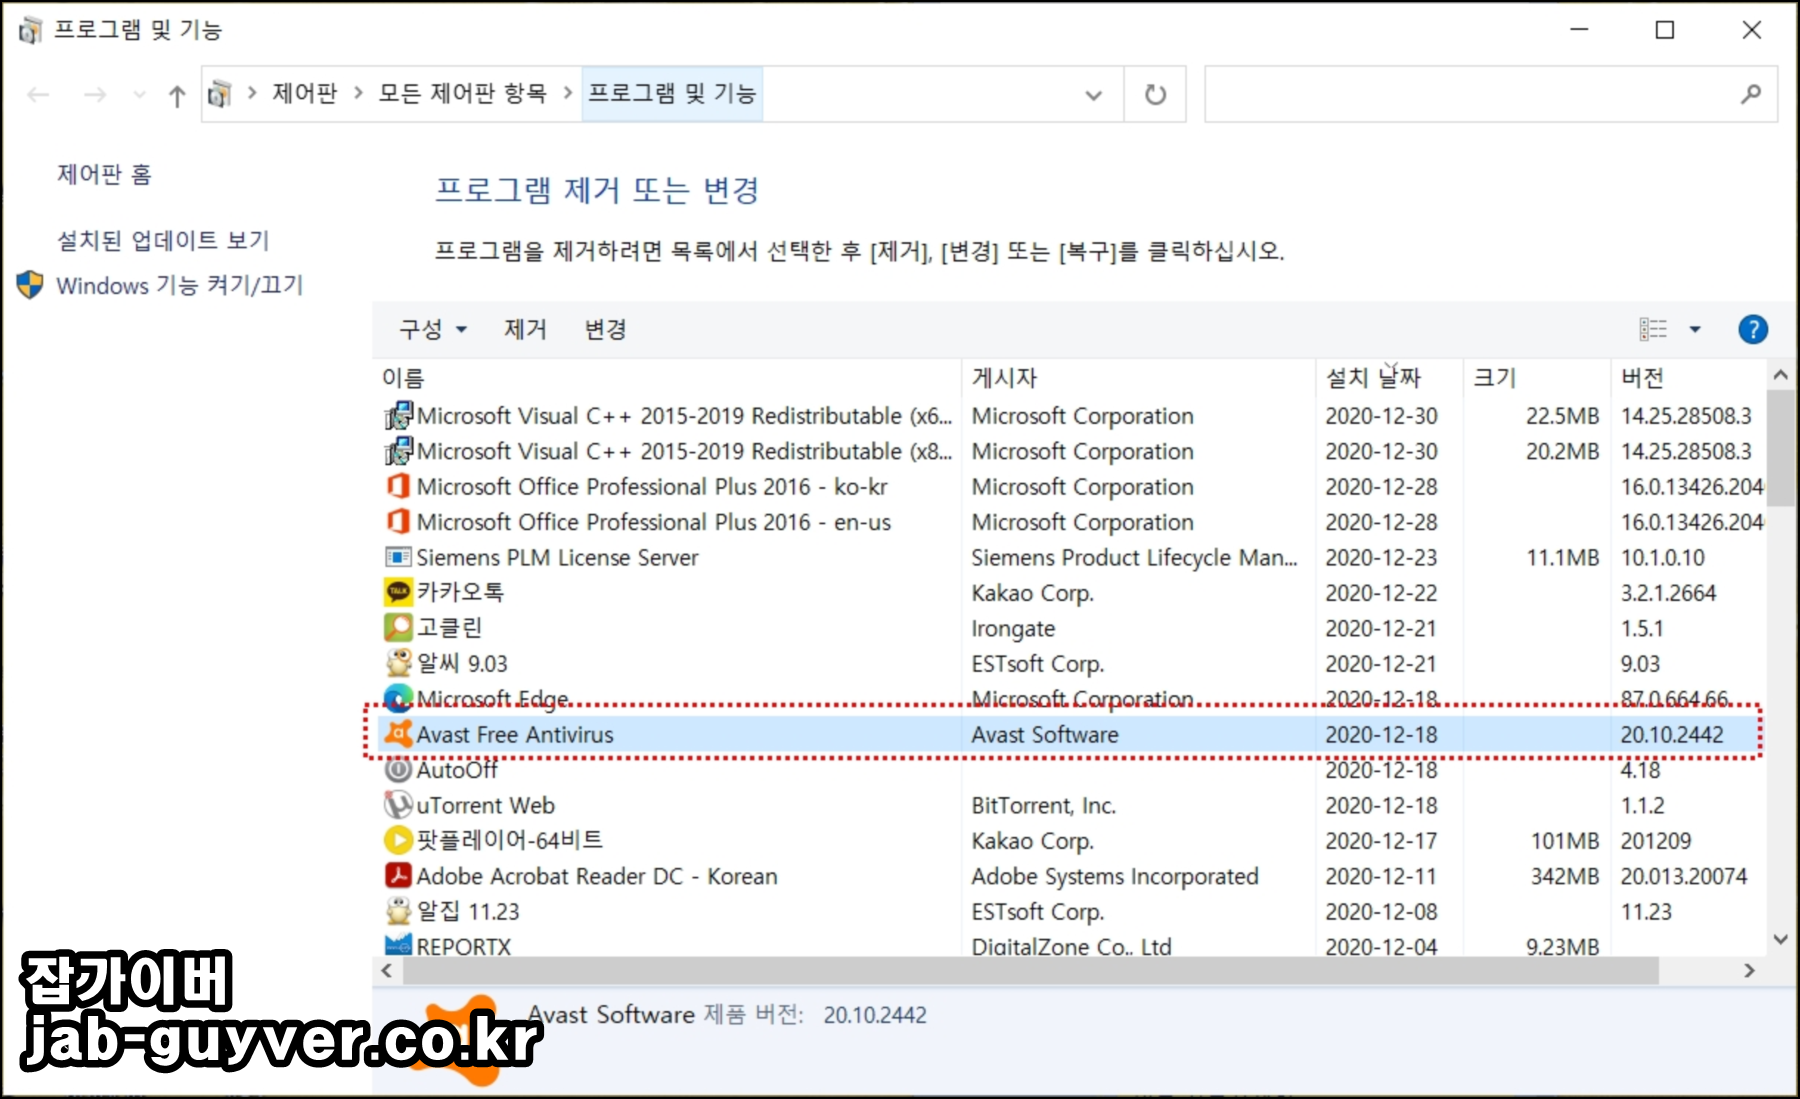The width and height of the screenshot is (1800, 1099).
Task: Select the REPORTX program icon
Action: [398, 944]
